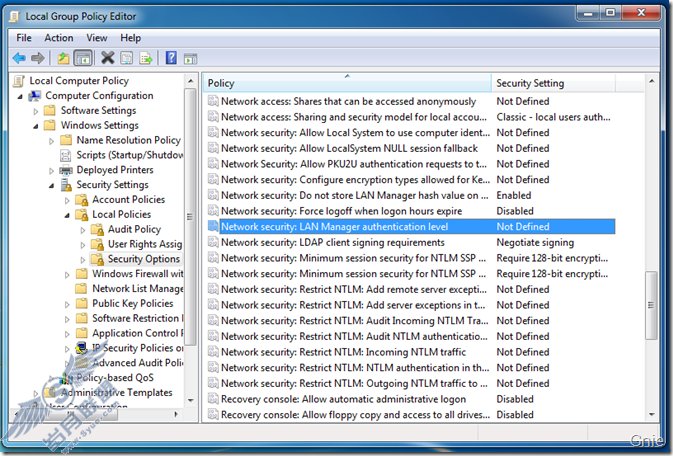This screenshot has height=456, width=673.
Task: Open the File menu
Action: pos(24,38)
